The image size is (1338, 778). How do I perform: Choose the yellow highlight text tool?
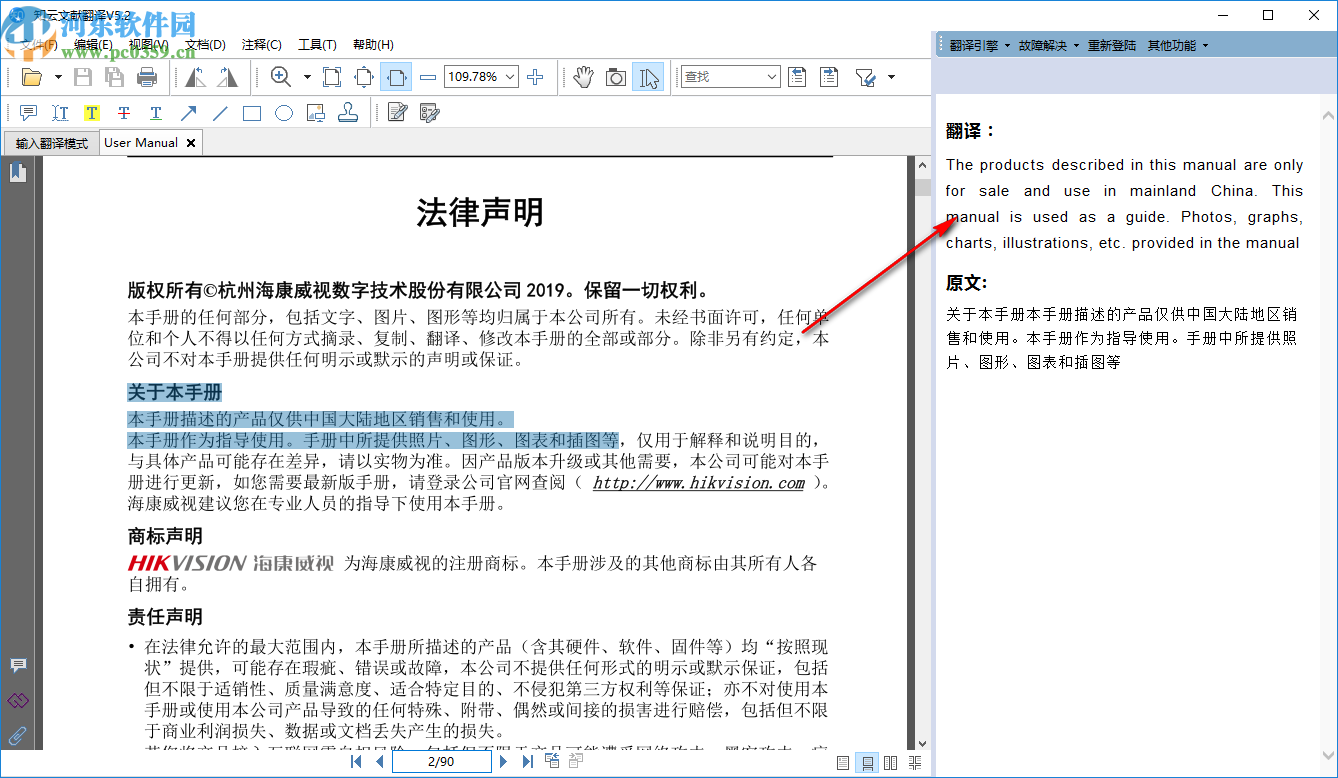coord(92,113)
